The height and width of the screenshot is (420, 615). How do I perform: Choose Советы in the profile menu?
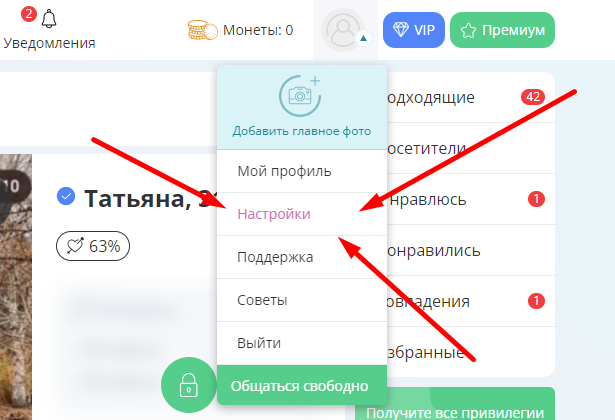point(302,300)
